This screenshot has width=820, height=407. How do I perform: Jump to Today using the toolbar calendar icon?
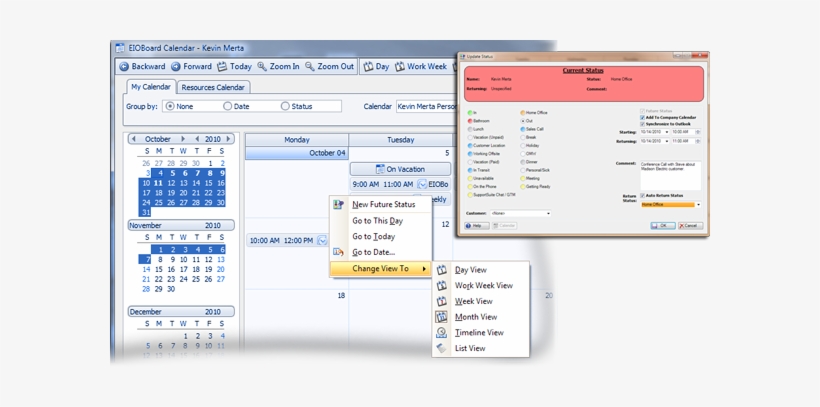coord(222,66)
